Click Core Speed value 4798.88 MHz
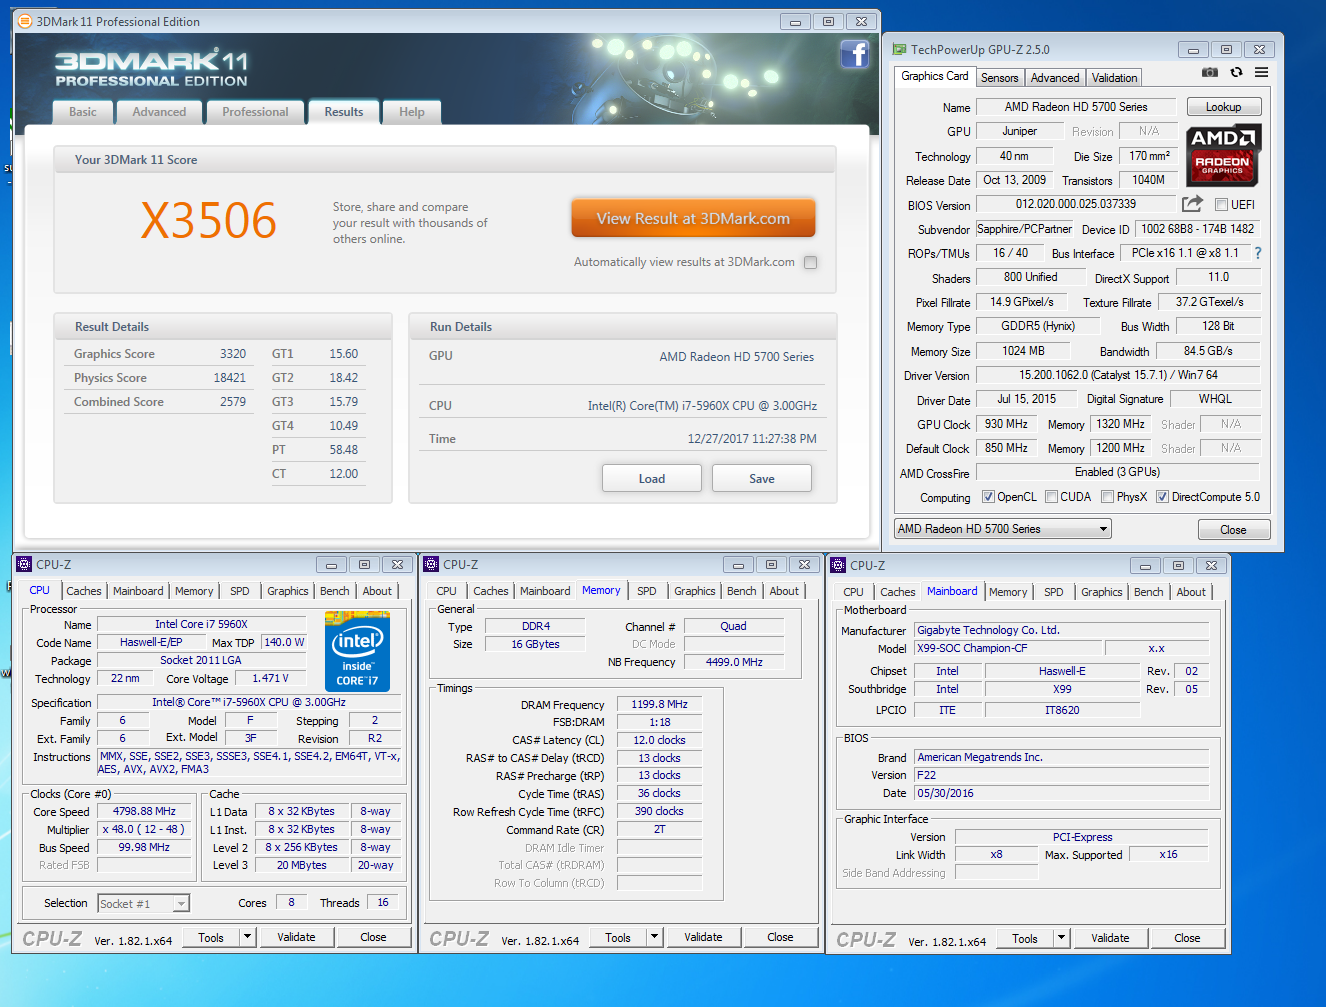1326x1007 pixels. tap(145, 811)
